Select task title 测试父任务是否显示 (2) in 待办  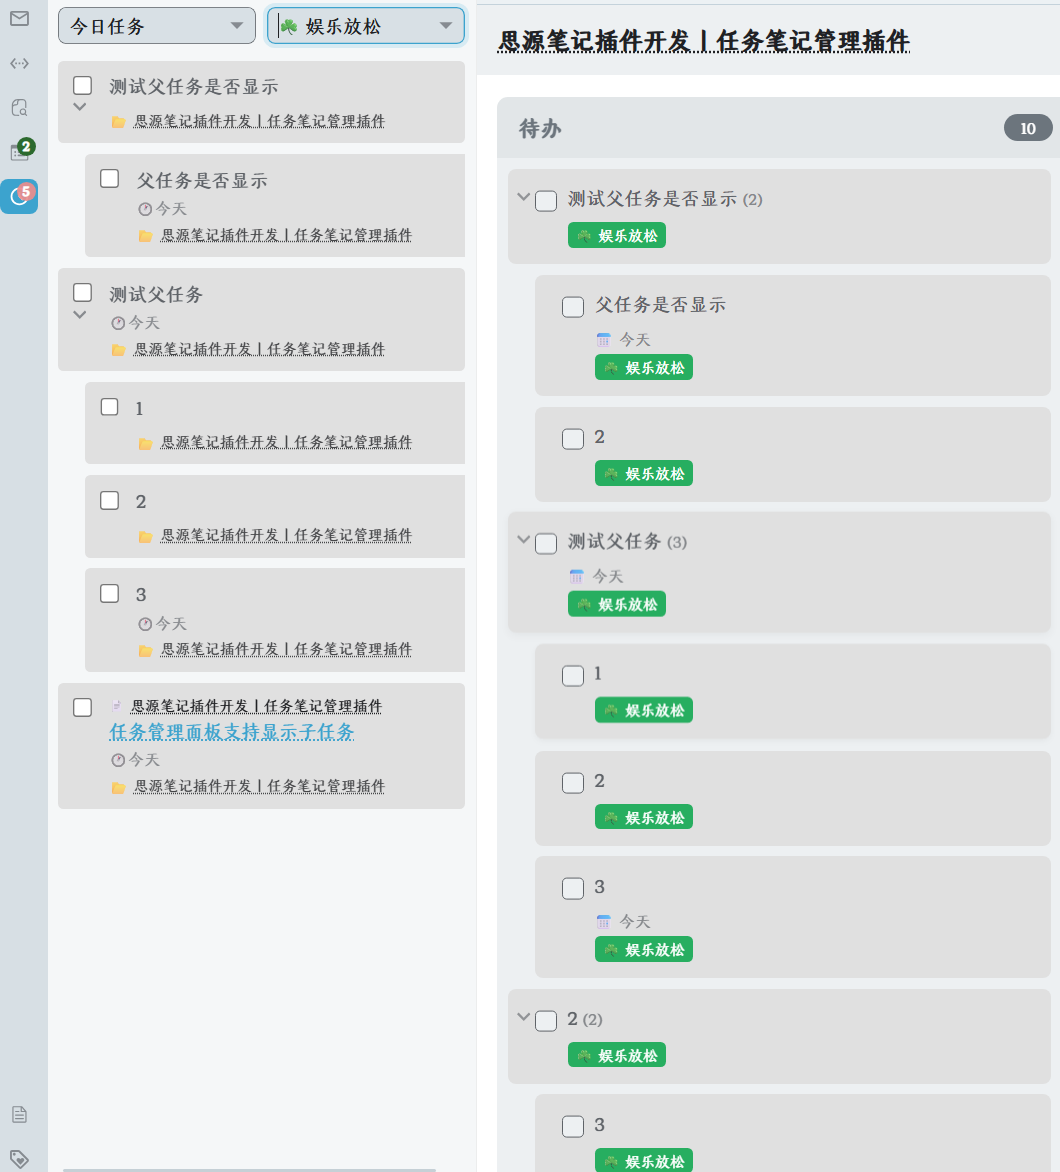pos(665,200)
